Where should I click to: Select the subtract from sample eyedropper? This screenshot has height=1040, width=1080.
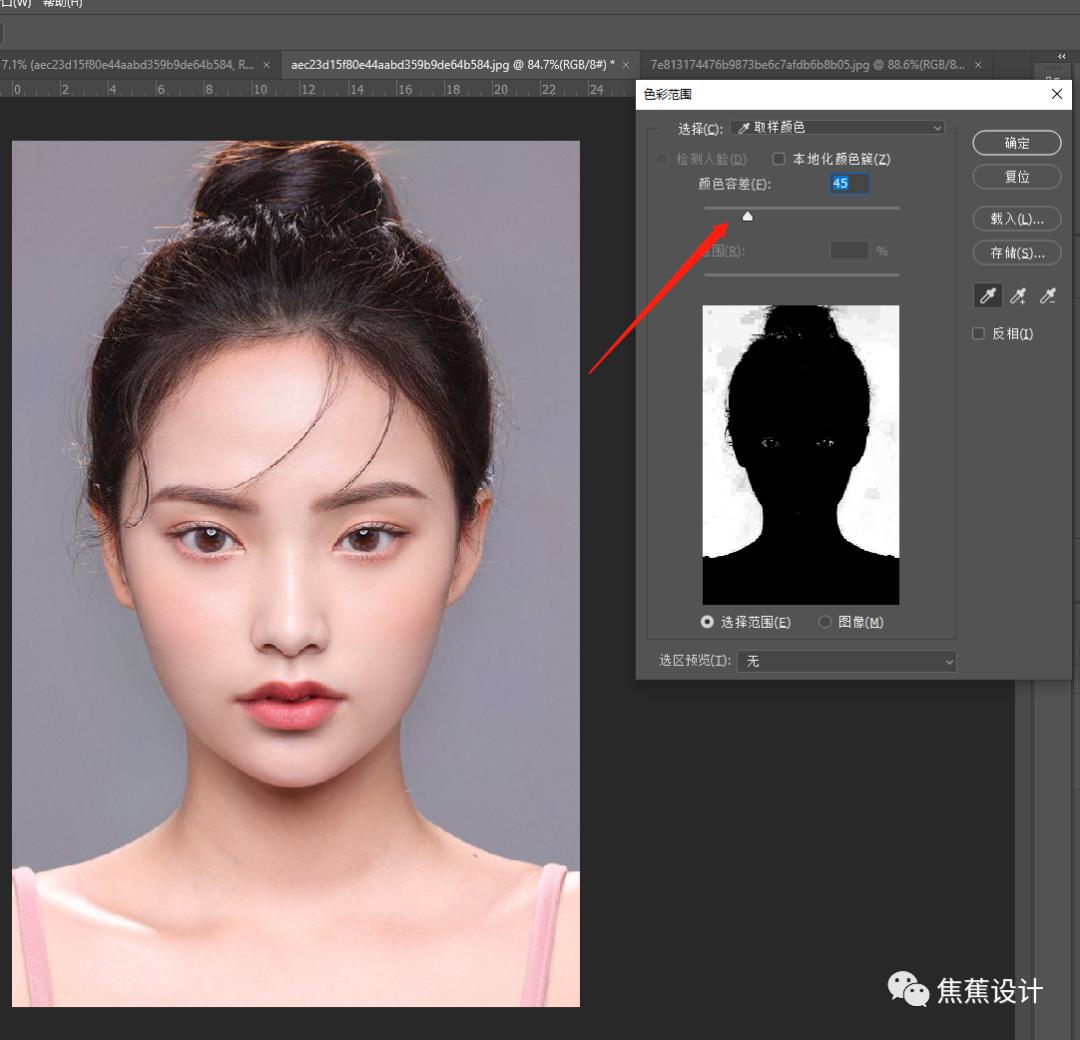pos(1048,295)
